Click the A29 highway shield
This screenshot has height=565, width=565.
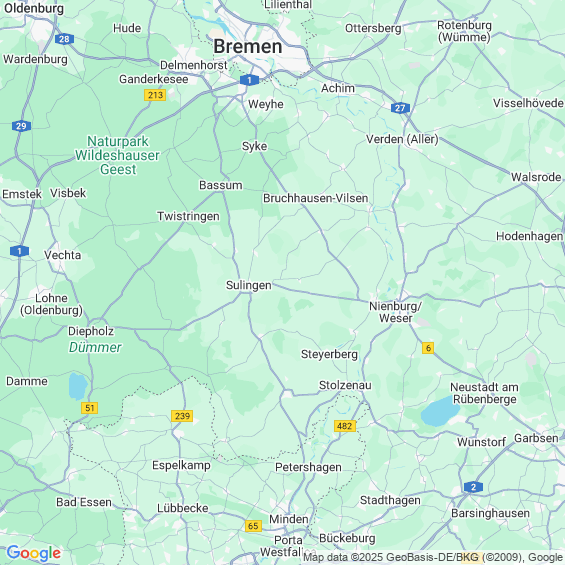[21, 126]
